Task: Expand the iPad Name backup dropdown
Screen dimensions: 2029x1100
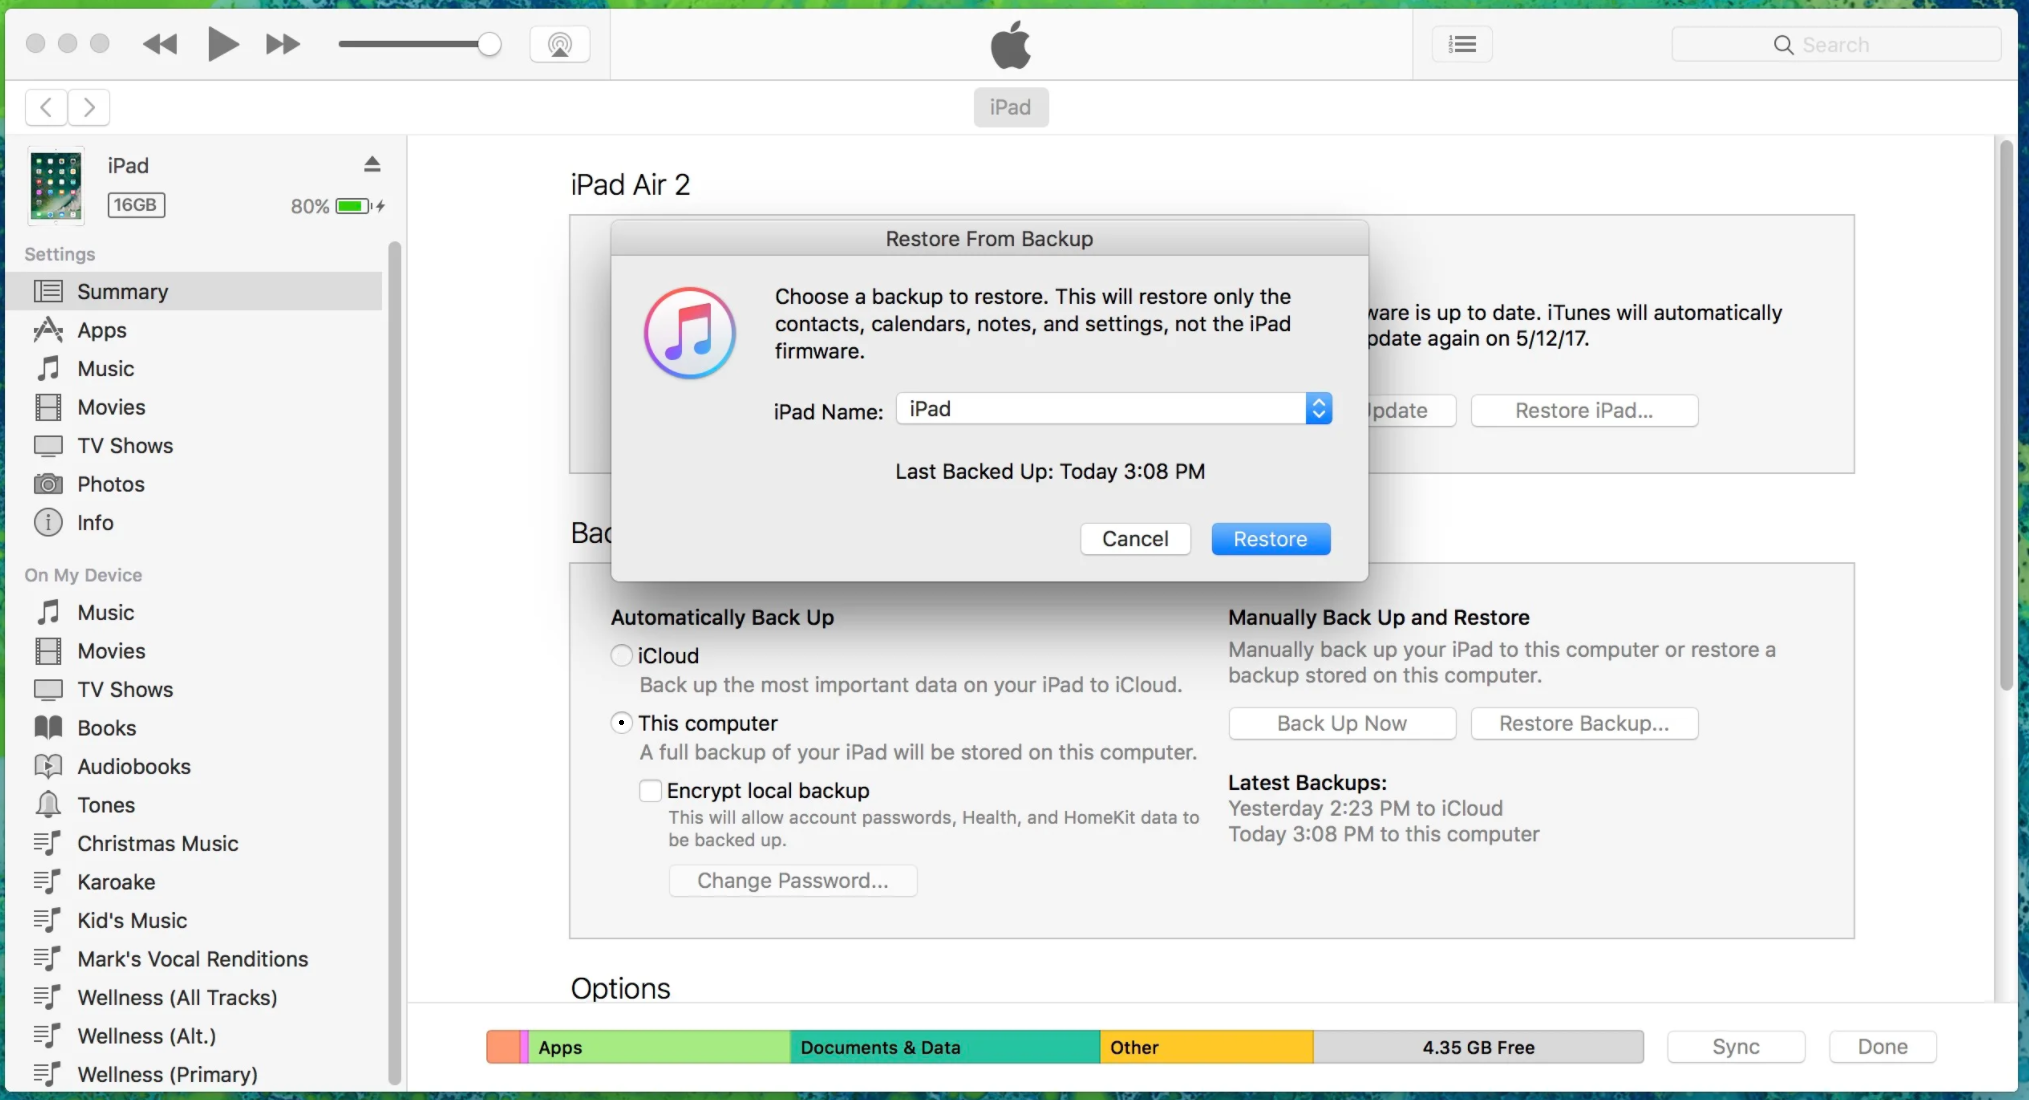Action: pyautogui.click(x=1315, y=409)
